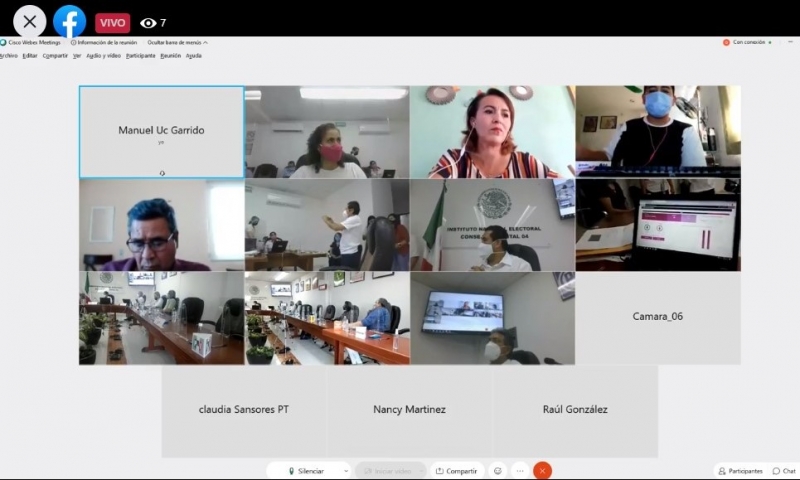This screenshot has height=480, width=800.
Task: Select Manuel Uc Garrido's video tile
Action: (x=161, y=132)
